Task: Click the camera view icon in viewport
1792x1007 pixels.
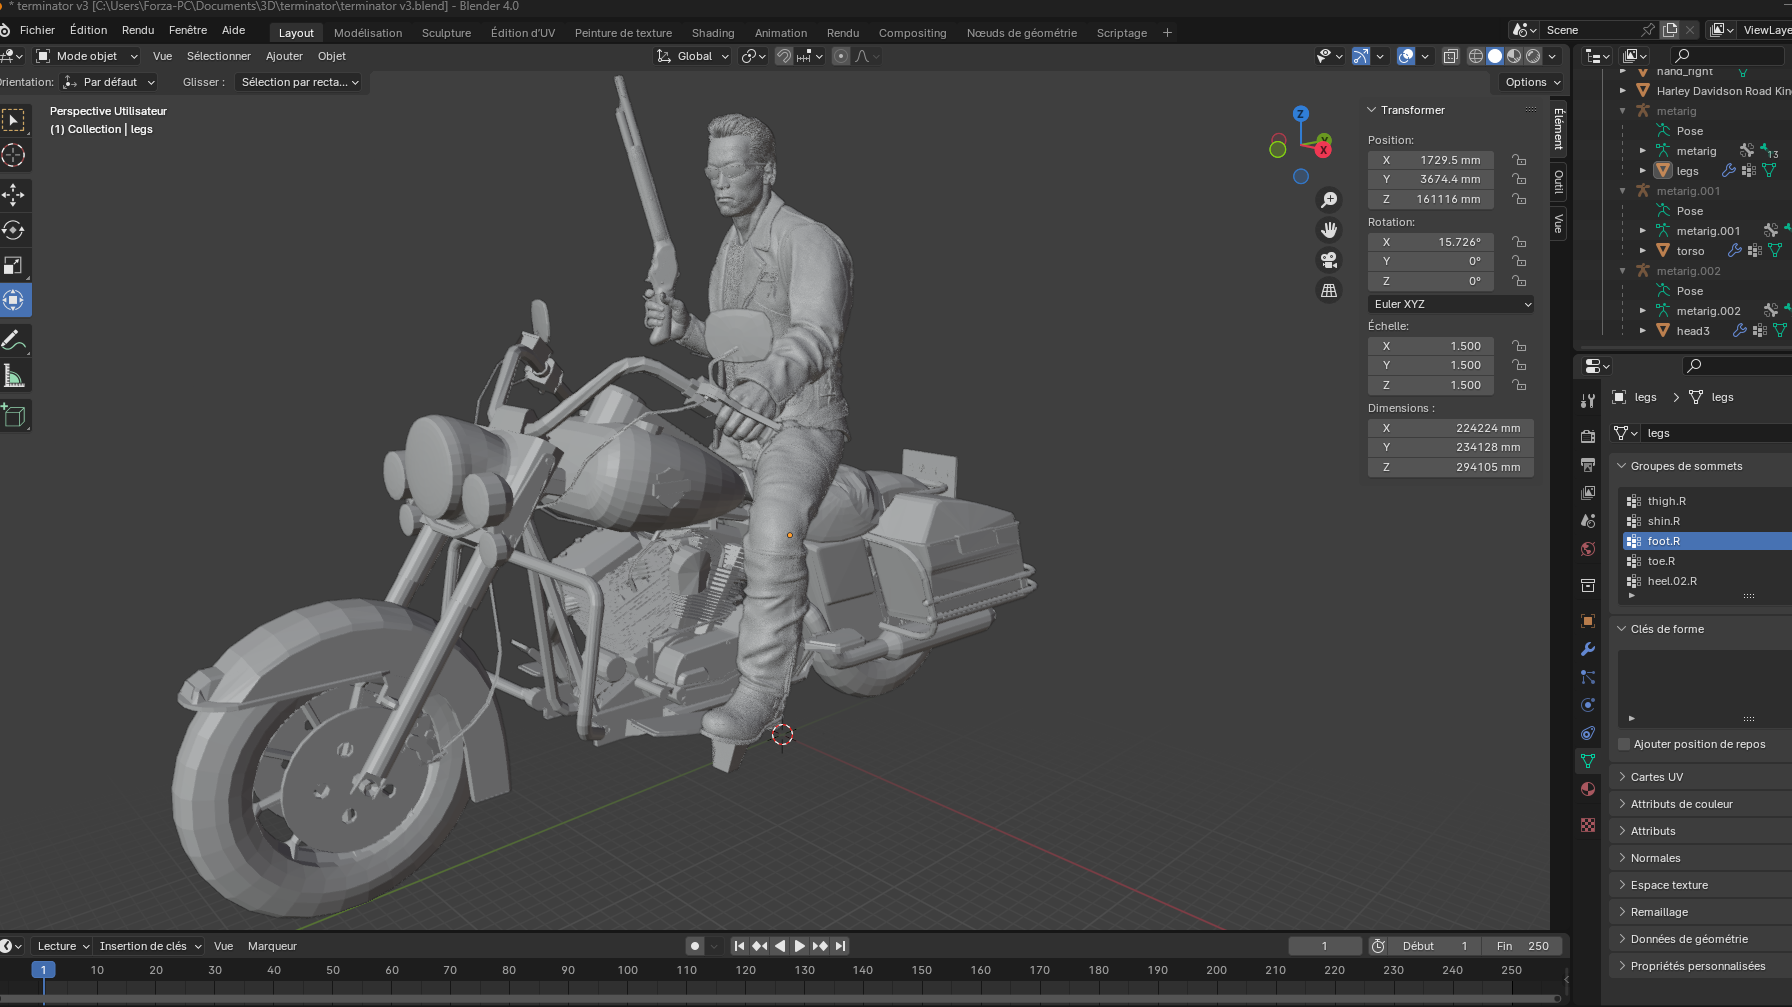Action: [1329, 260]
